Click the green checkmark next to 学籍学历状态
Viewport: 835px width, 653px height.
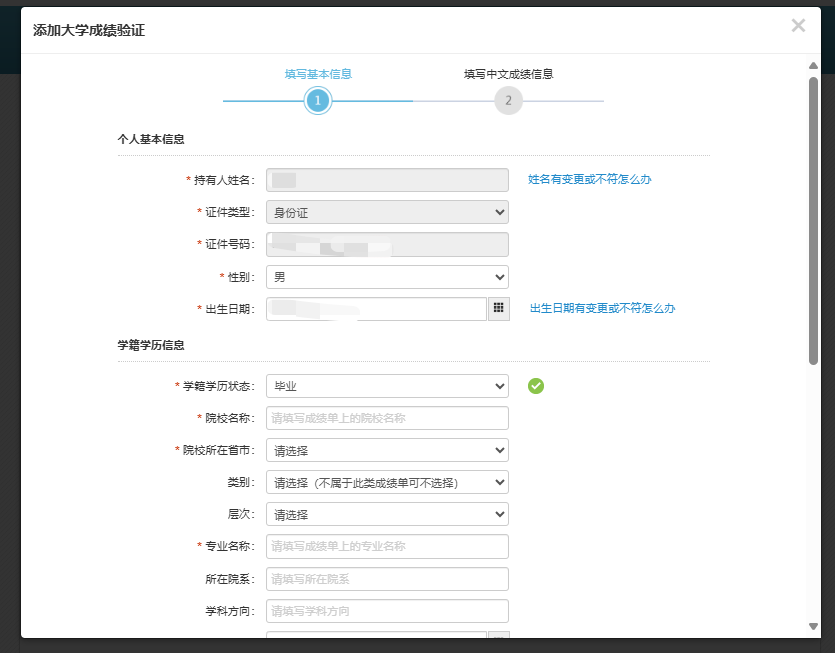coord(536,386)
